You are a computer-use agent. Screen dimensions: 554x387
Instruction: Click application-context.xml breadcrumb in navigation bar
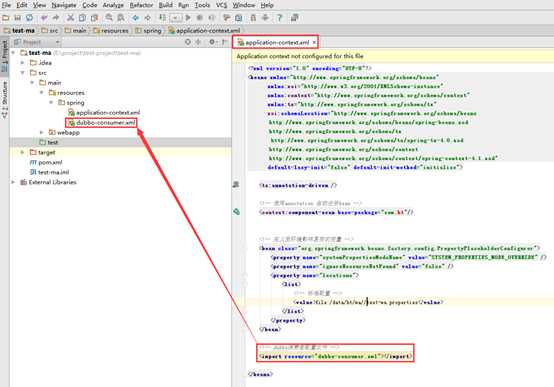pos(205,31)
